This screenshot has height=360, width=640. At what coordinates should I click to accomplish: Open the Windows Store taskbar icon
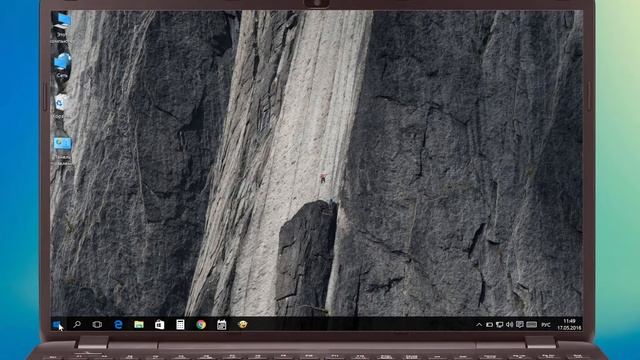(x=160, y=324)
